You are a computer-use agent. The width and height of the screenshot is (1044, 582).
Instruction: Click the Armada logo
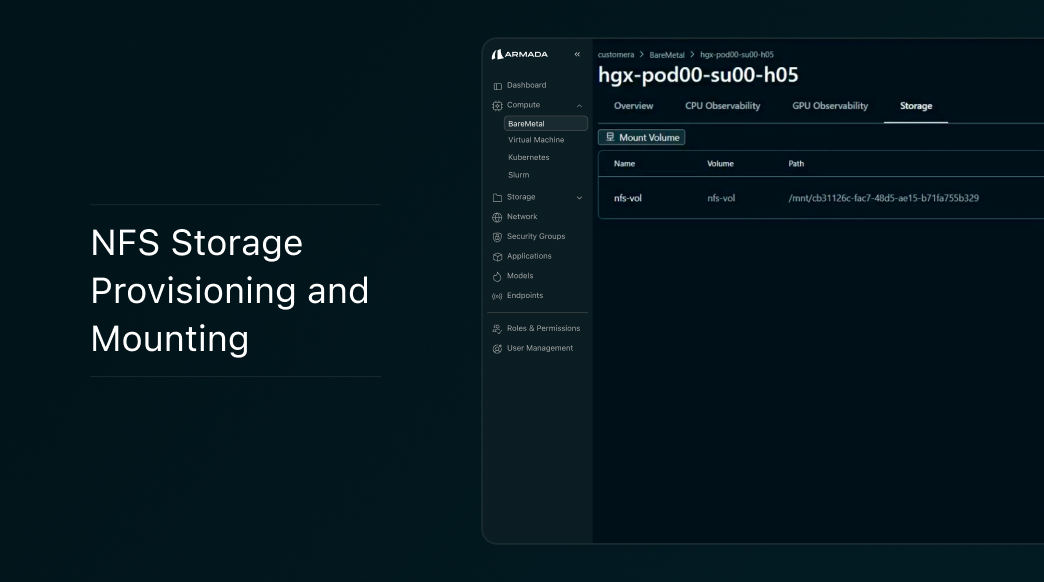click(519, 55)
